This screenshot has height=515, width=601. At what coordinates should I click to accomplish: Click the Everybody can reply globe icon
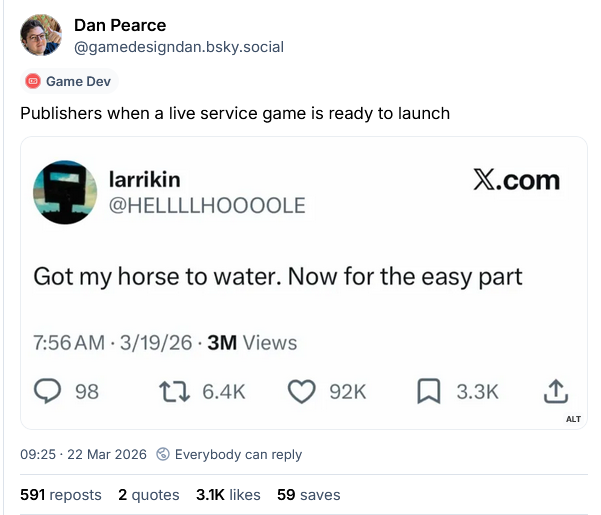coord(163,454)
